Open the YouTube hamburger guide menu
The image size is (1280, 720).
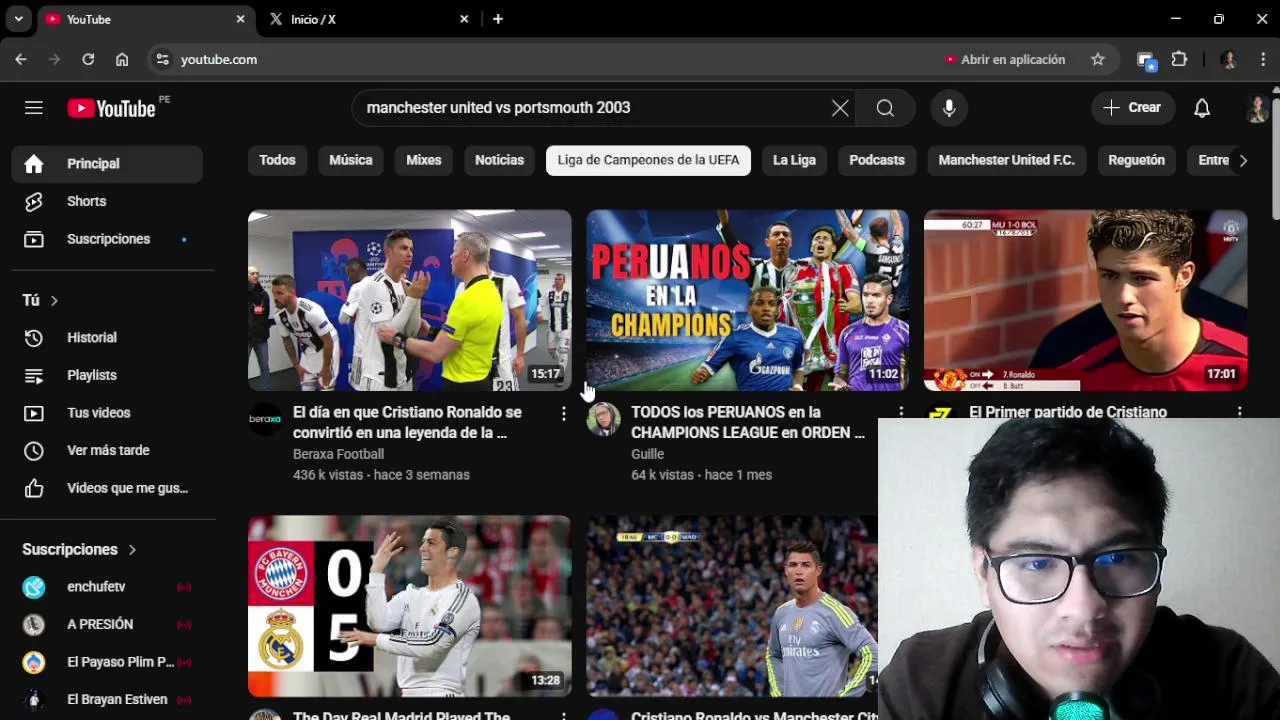coord(34,108)
